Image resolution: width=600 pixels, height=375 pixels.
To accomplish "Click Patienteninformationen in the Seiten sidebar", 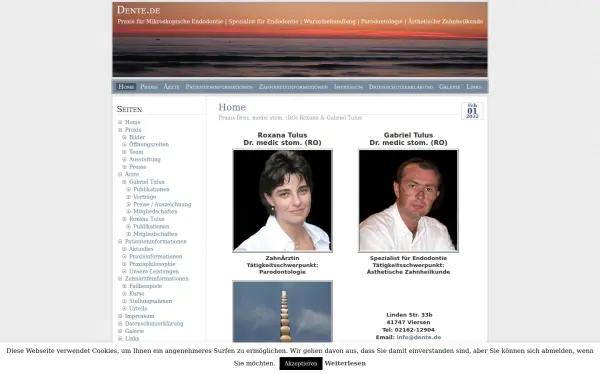I will [x=156, y=241].
